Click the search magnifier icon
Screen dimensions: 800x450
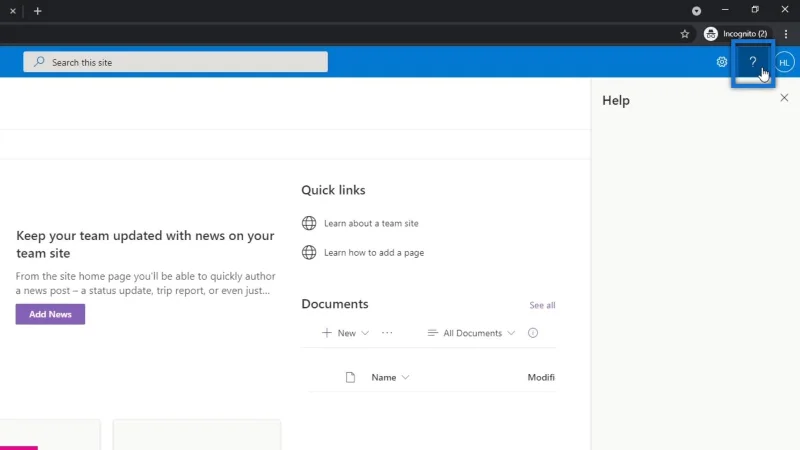39,62
